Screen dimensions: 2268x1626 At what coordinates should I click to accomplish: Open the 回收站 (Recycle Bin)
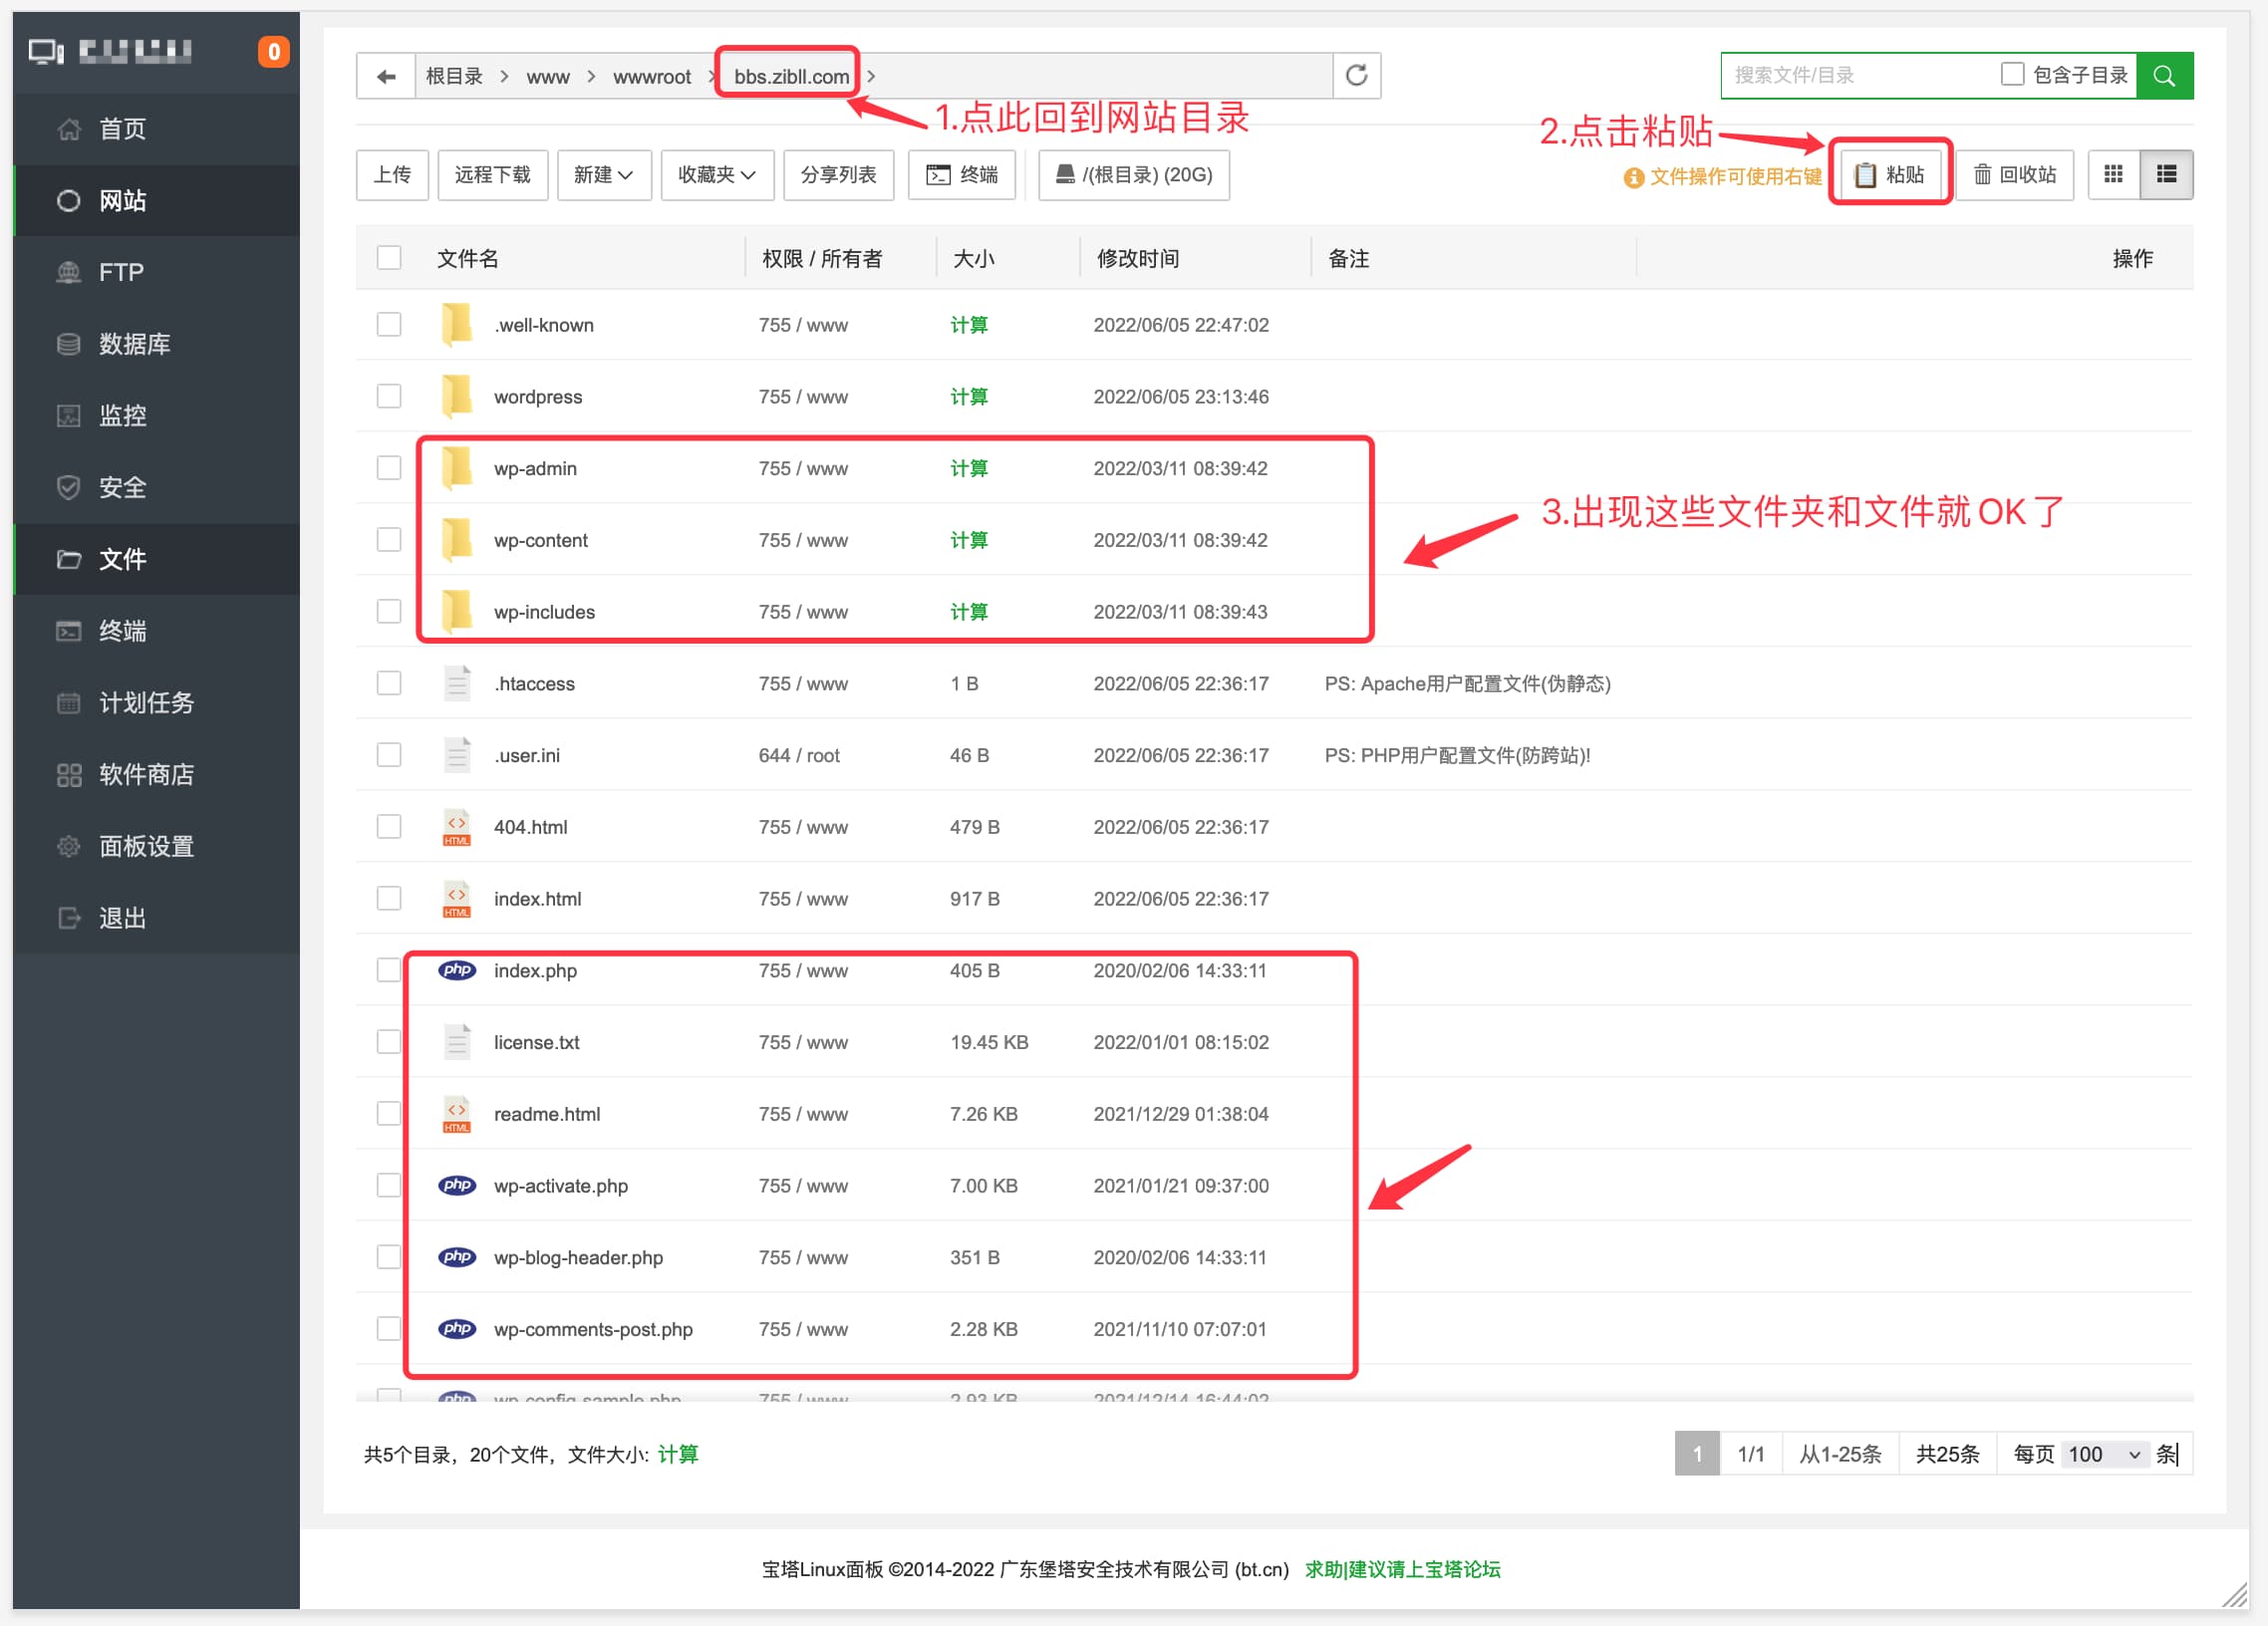[x=2014, y=174]
